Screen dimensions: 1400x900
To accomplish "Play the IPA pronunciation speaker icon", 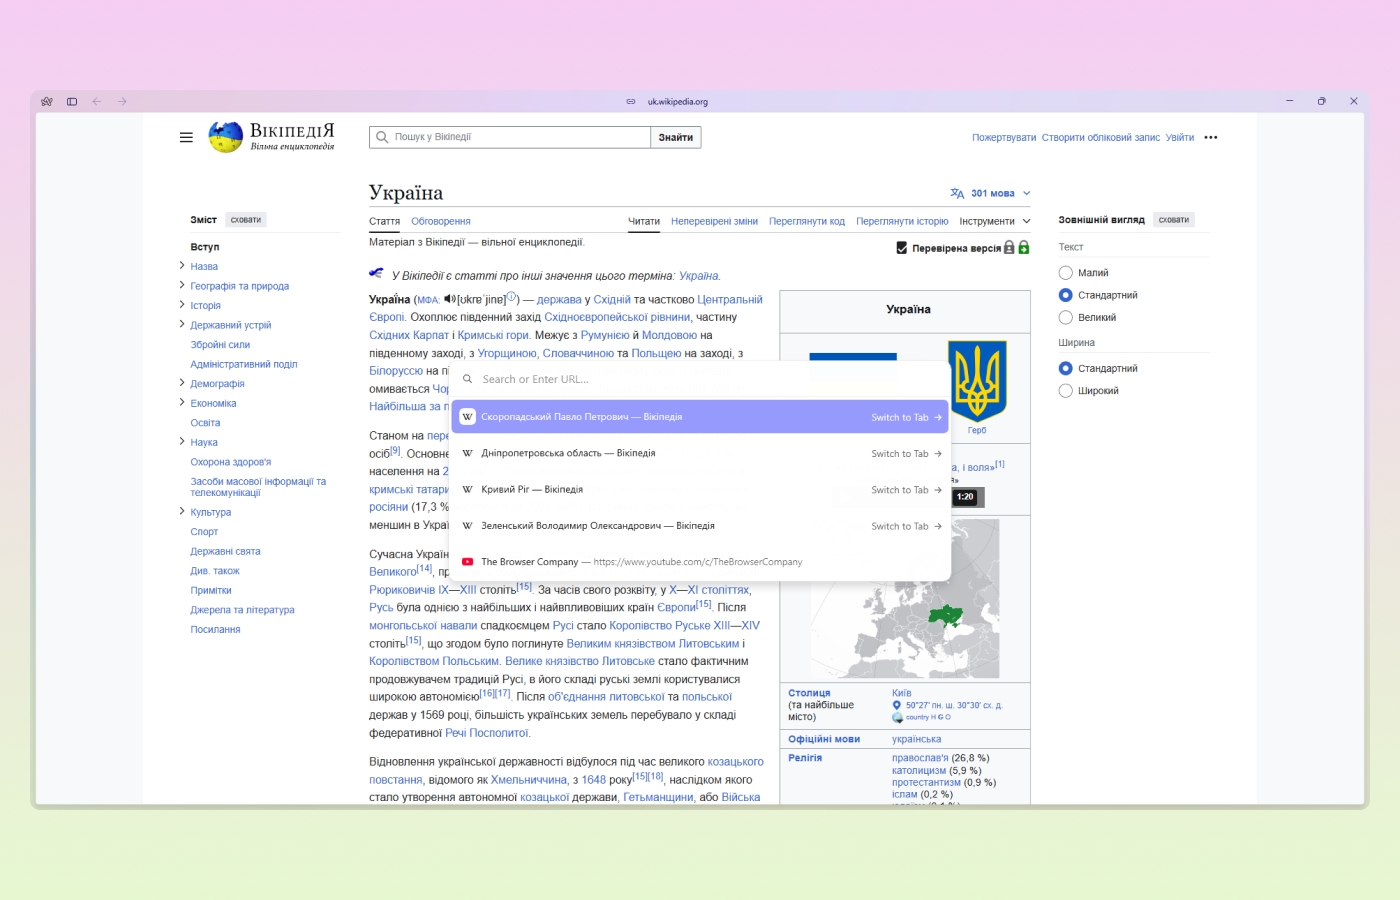I will (450, 299).
